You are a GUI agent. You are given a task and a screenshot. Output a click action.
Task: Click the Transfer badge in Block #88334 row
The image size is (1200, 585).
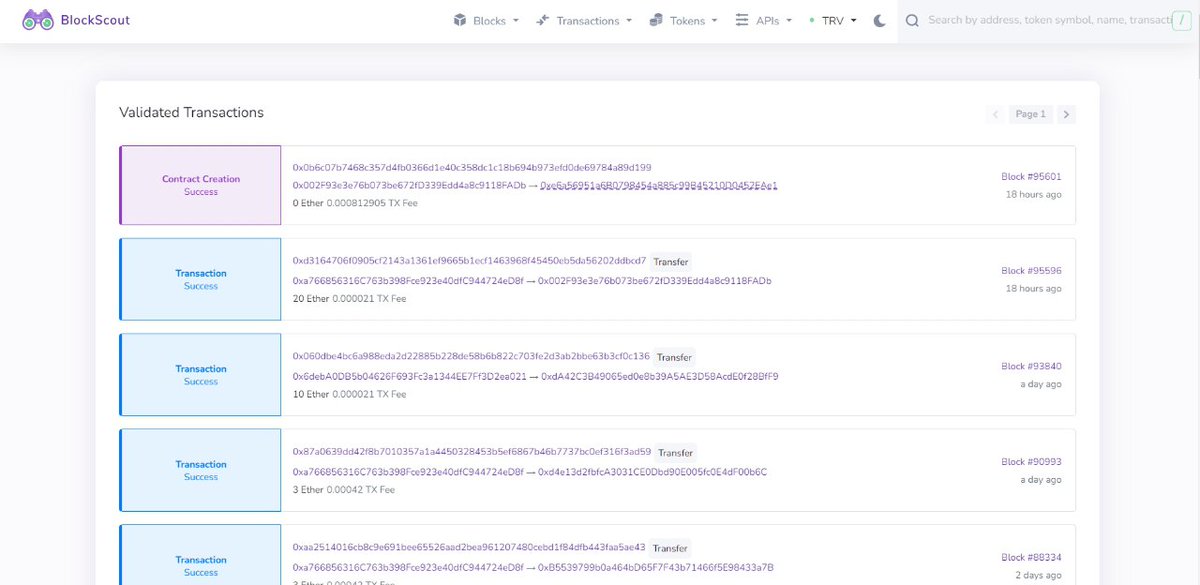coord(670,548)
